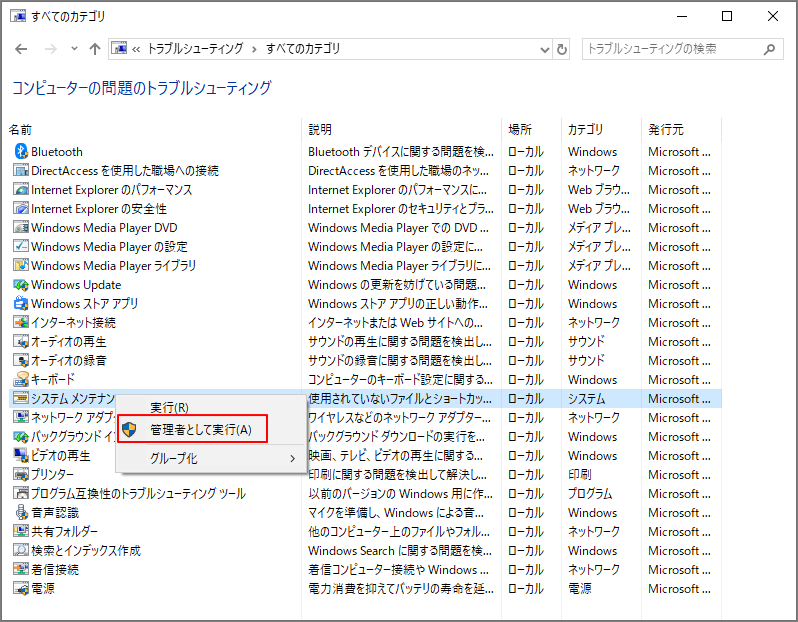Click the Windows Media Player の設定 icon

pyautogui.click(x=21, y=246)
